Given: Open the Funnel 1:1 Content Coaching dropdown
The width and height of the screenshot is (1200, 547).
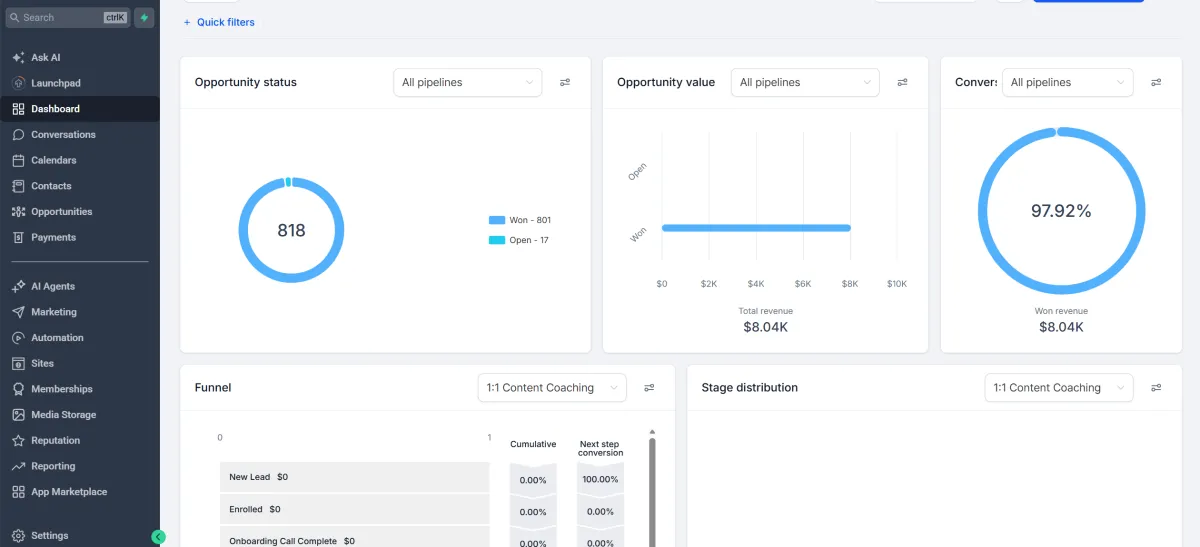Looking at the screenshot, I should pyautogui.click(x=552, y=388).
